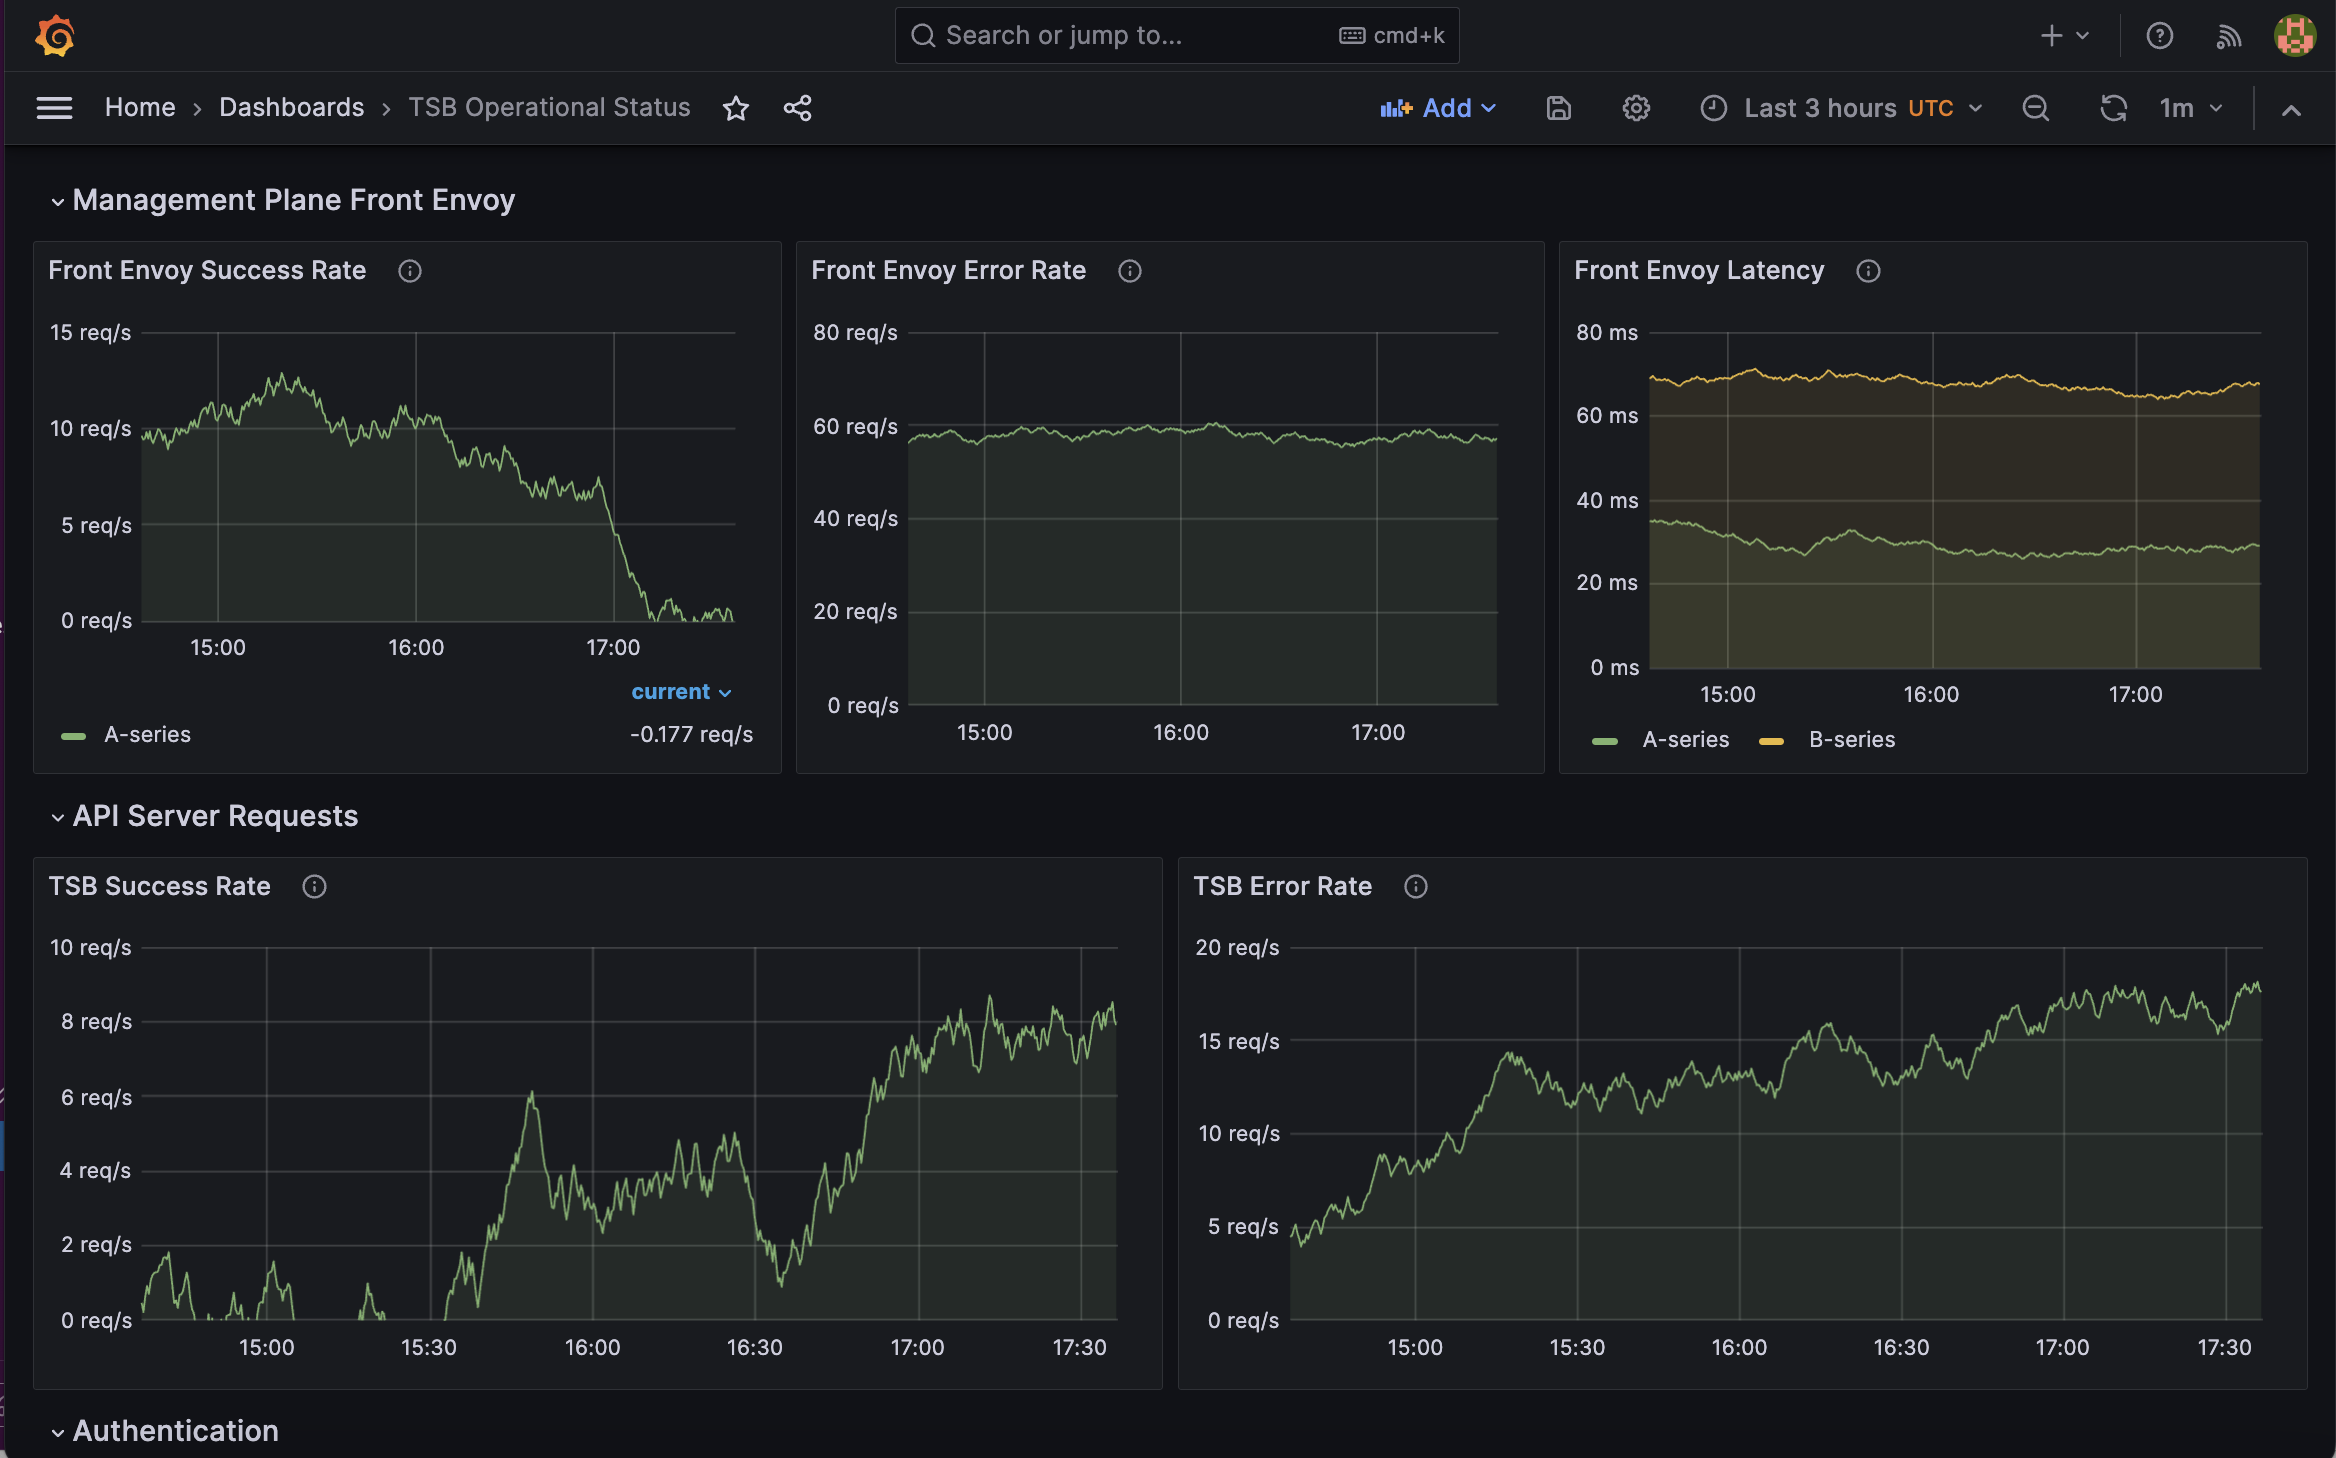Open the Add panel dropdown
Viewport: 2336px width, 1458px height.
[1438, 108]
